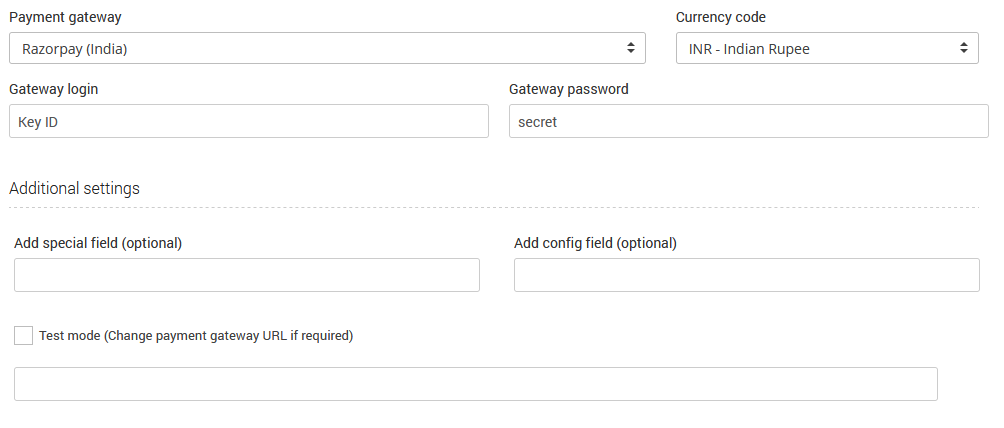Enable the Test mode checkbox
The image size is (1004, 428).
pyautogui.click(x=24, y=336)
